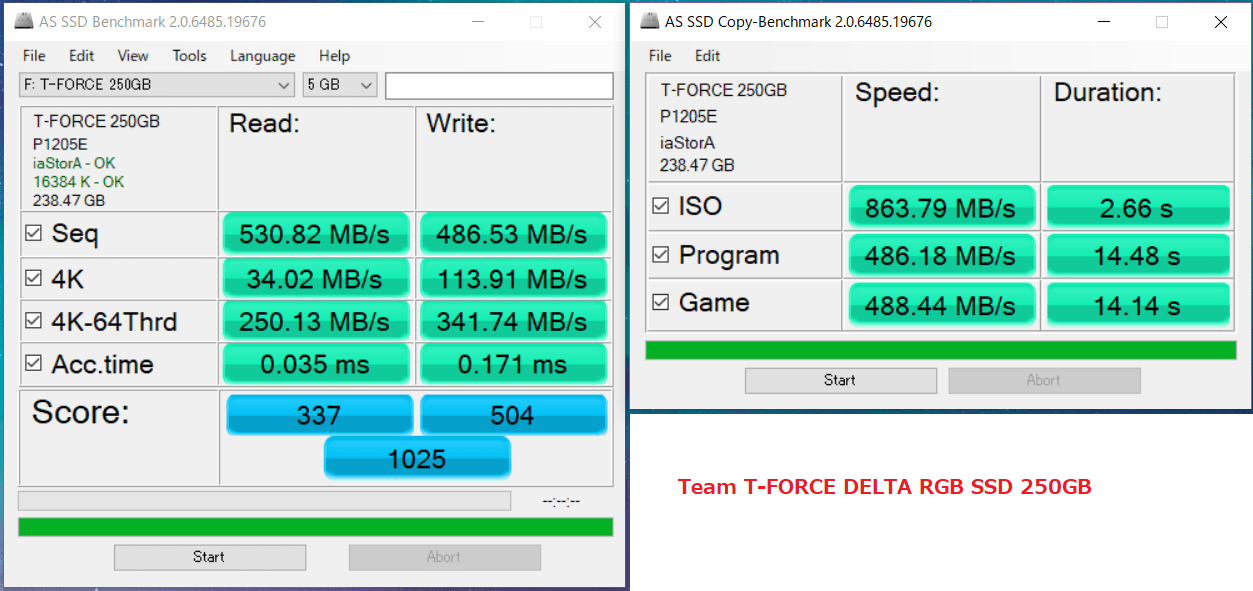This screenshot has width=1253, height=591.
Task: Open the Help menu
Action: (334, 56)
